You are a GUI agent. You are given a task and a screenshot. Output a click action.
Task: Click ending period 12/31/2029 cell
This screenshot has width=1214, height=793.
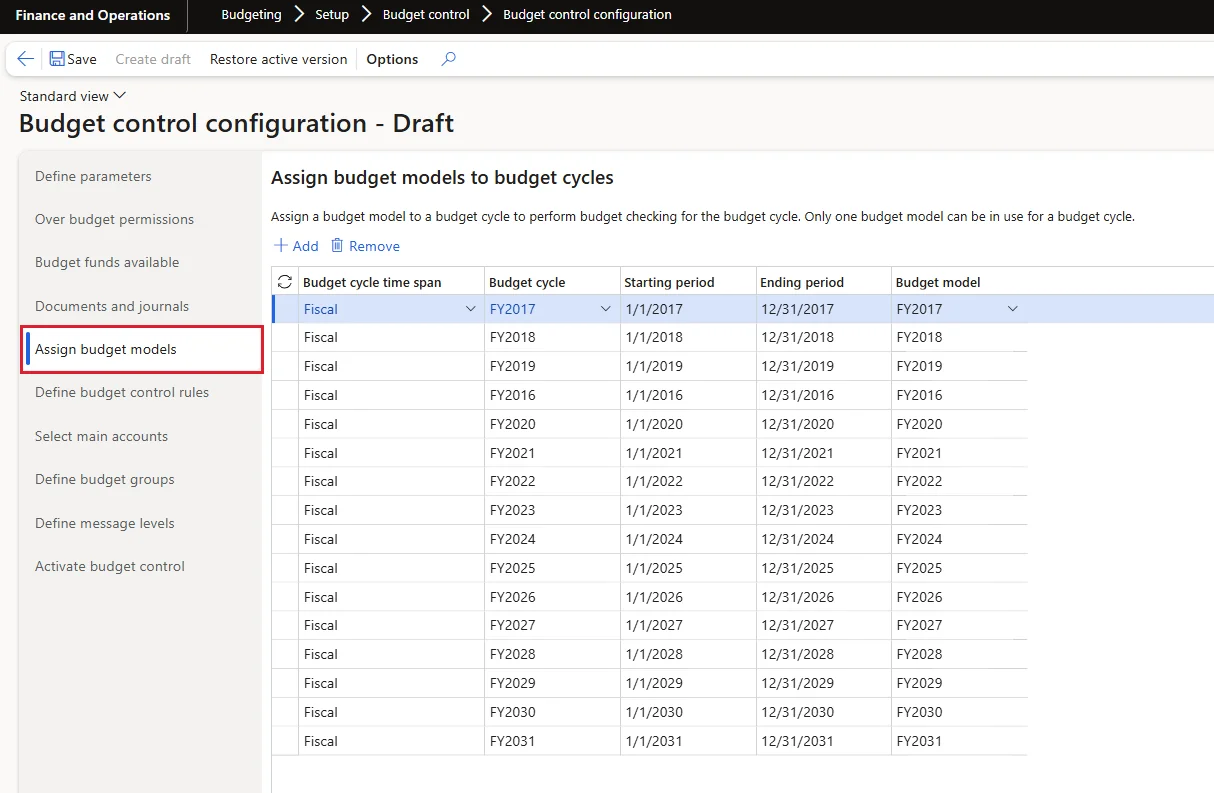coord(824,683)
